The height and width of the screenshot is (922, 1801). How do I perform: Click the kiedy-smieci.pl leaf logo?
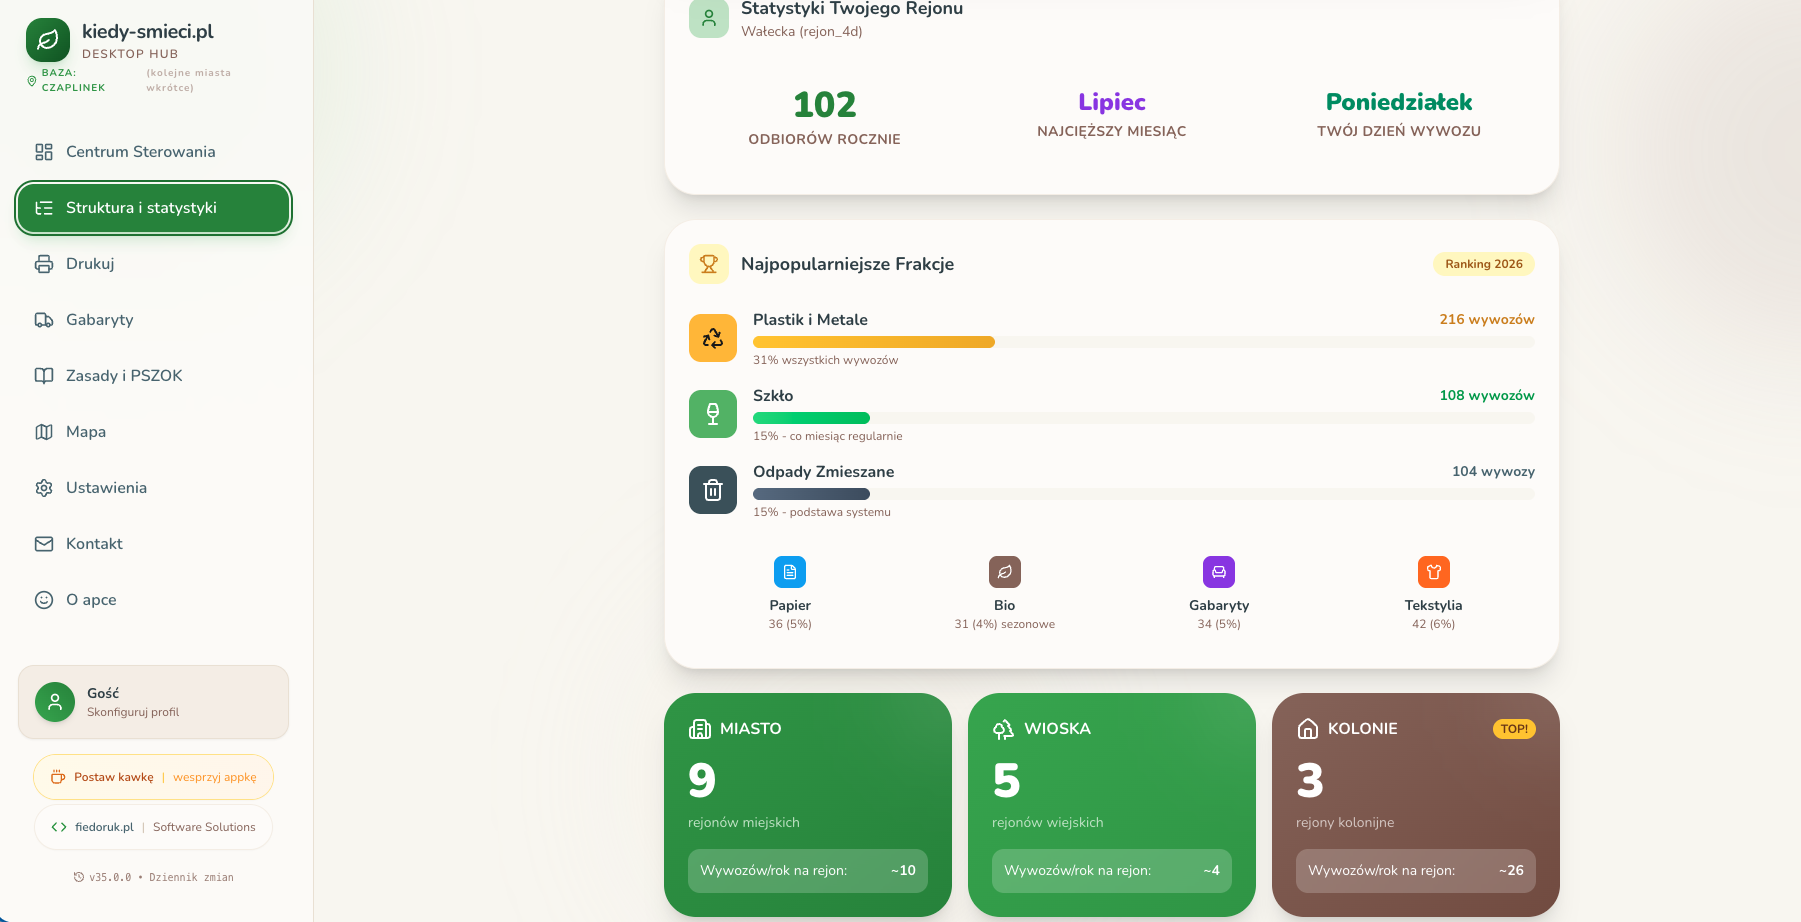click(x=47, y=40)
